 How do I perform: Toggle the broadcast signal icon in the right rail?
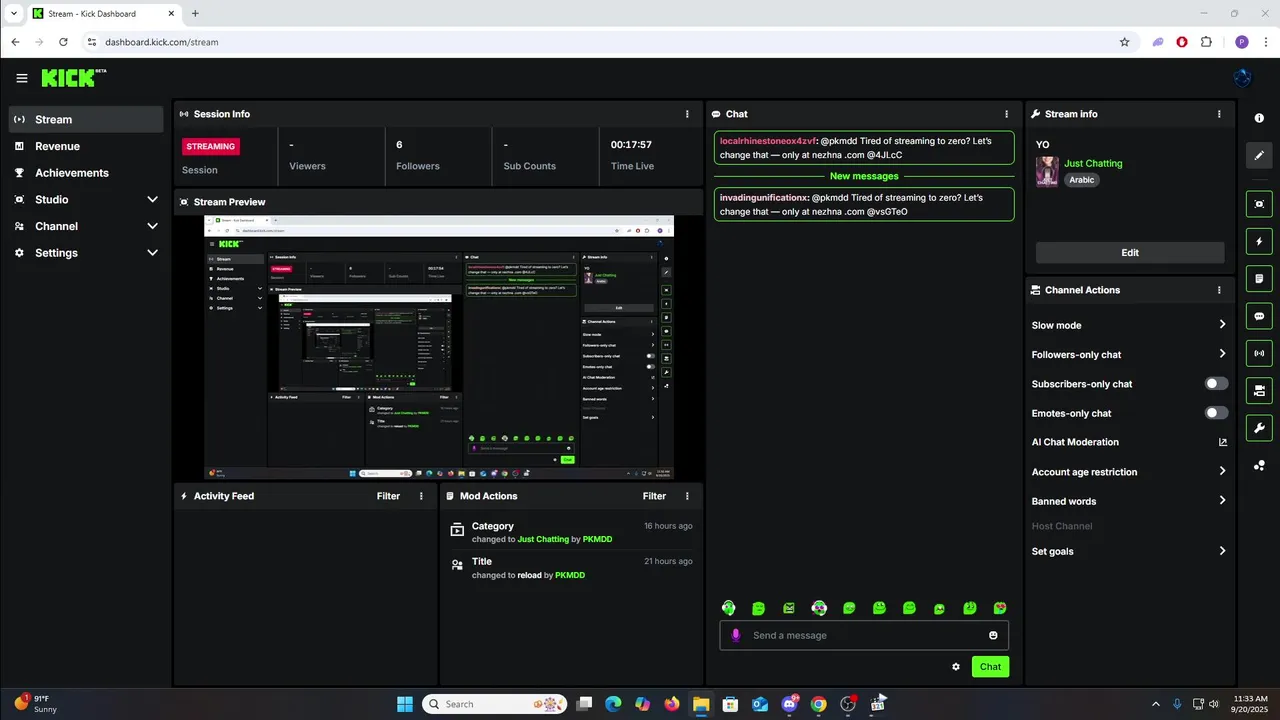(x=1259, y=353)
